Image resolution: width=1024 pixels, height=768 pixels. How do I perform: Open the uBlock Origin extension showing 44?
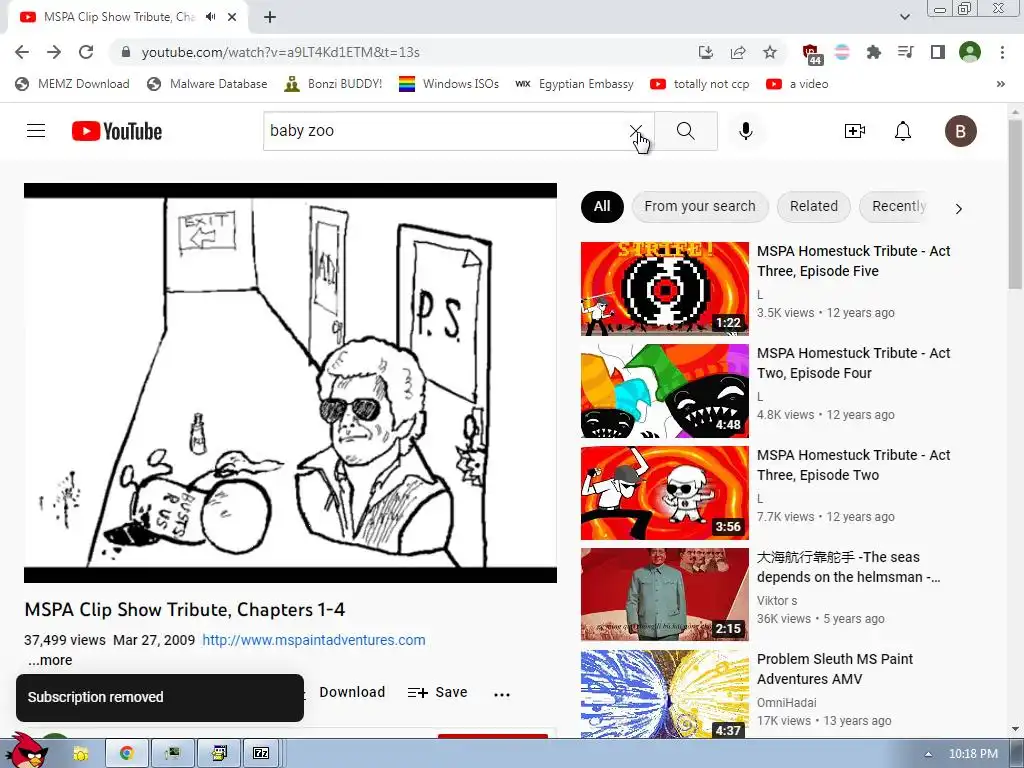click(812, 54)
